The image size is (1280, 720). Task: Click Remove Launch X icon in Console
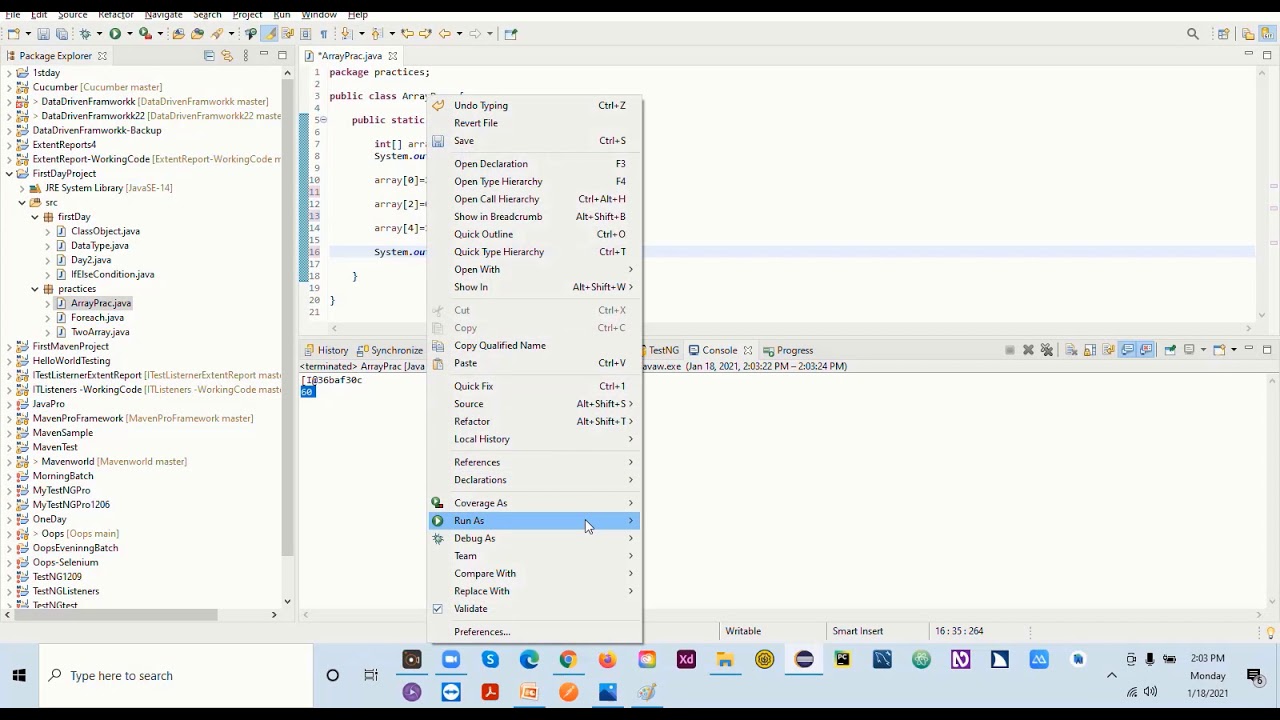(x=1028, y=350)
